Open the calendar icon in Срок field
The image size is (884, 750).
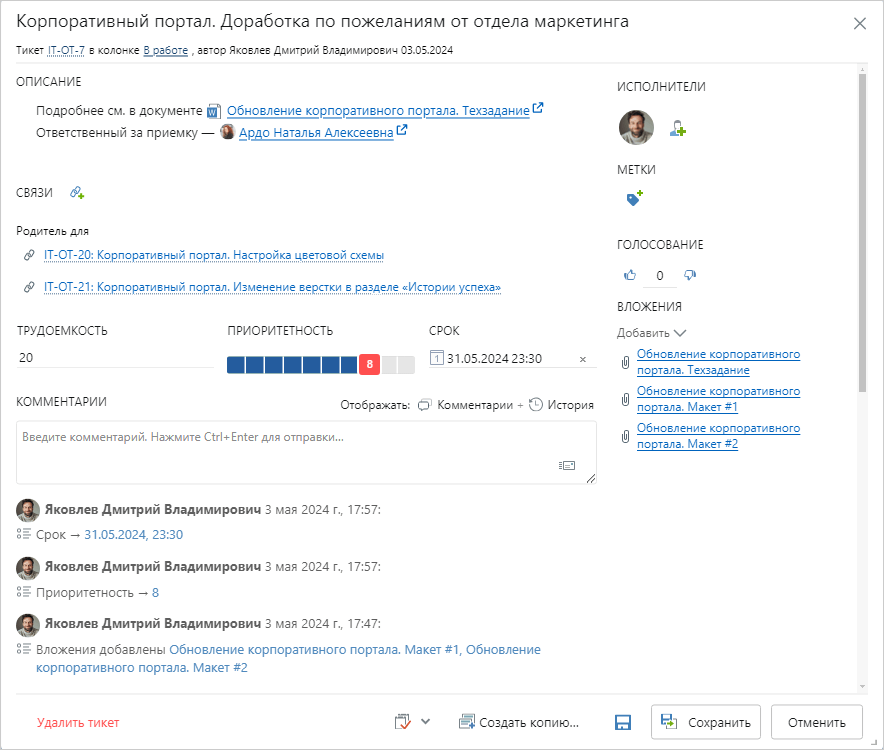436,359
